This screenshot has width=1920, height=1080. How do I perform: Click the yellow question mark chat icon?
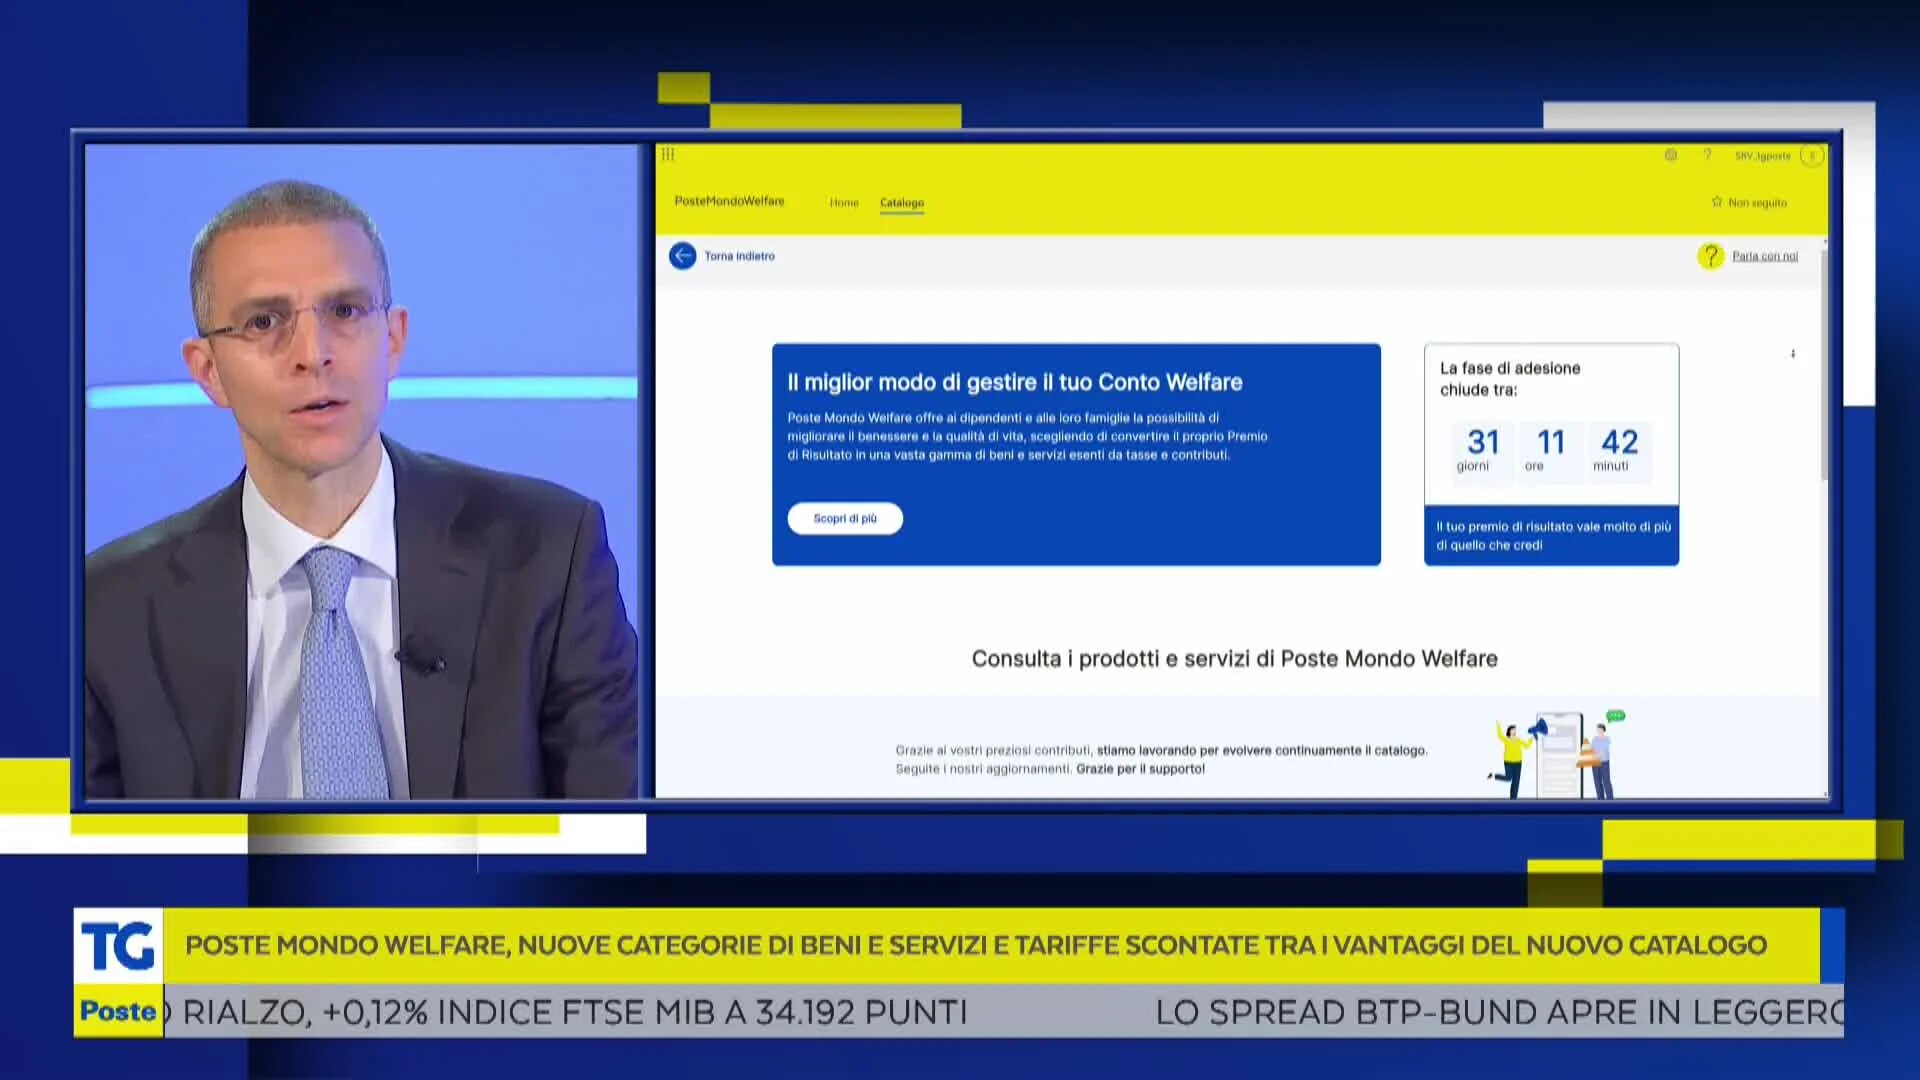click(x=1710, y=256)
